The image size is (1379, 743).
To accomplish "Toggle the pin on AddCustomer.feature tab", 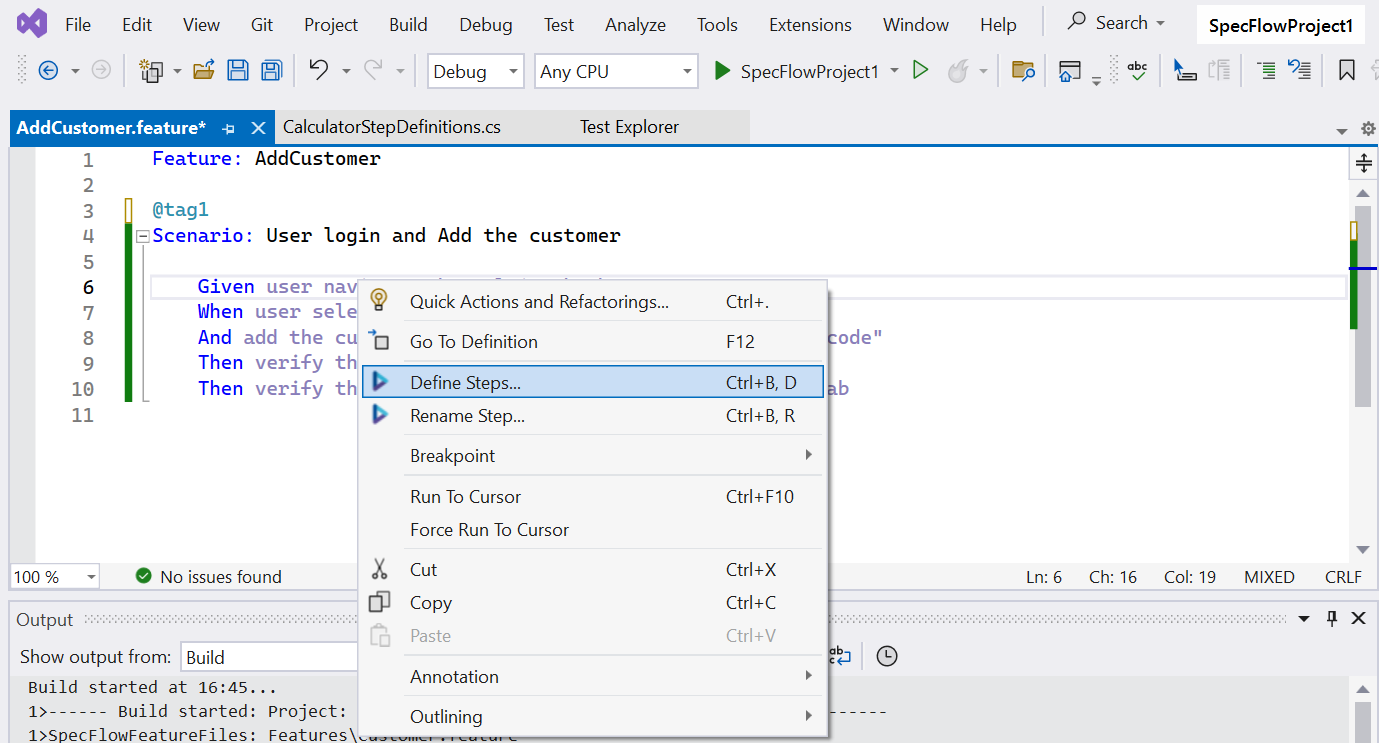I will coord(229,128).
